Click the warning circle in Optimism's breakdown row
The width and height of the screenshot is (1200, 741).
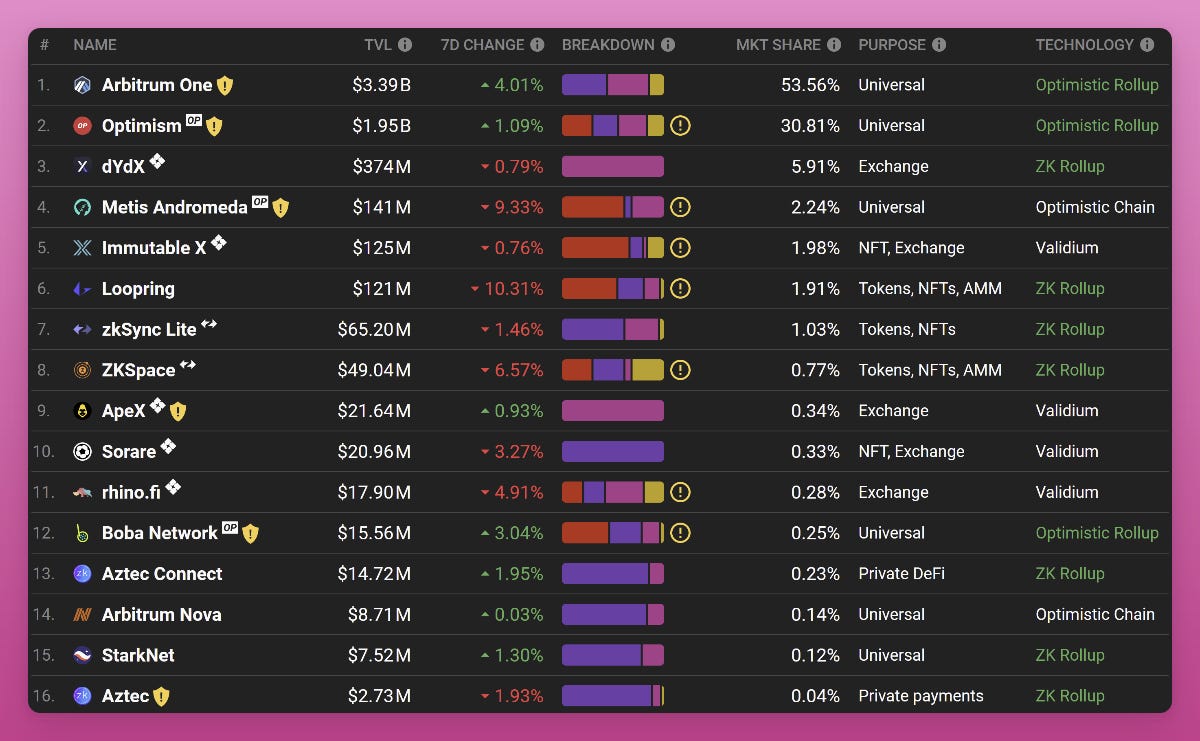(680, 126)
